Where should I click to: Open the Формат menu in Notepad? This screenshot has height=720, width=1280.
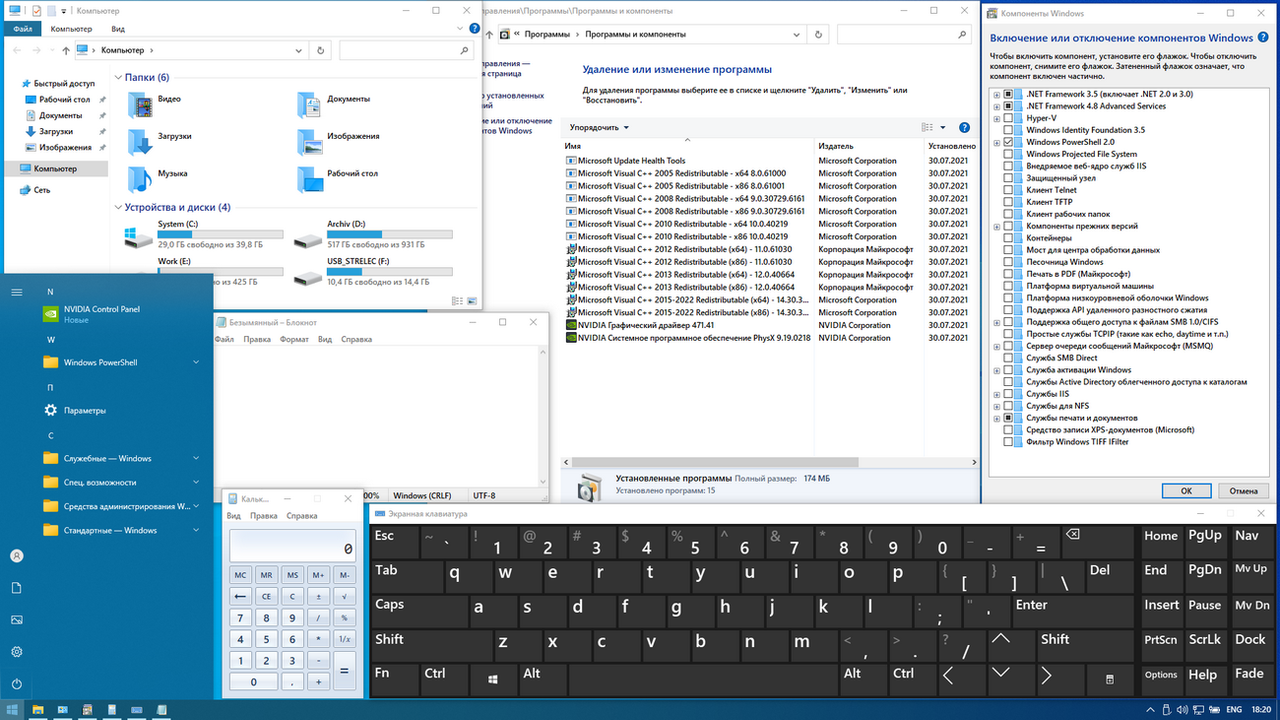[x=294, y=339]
